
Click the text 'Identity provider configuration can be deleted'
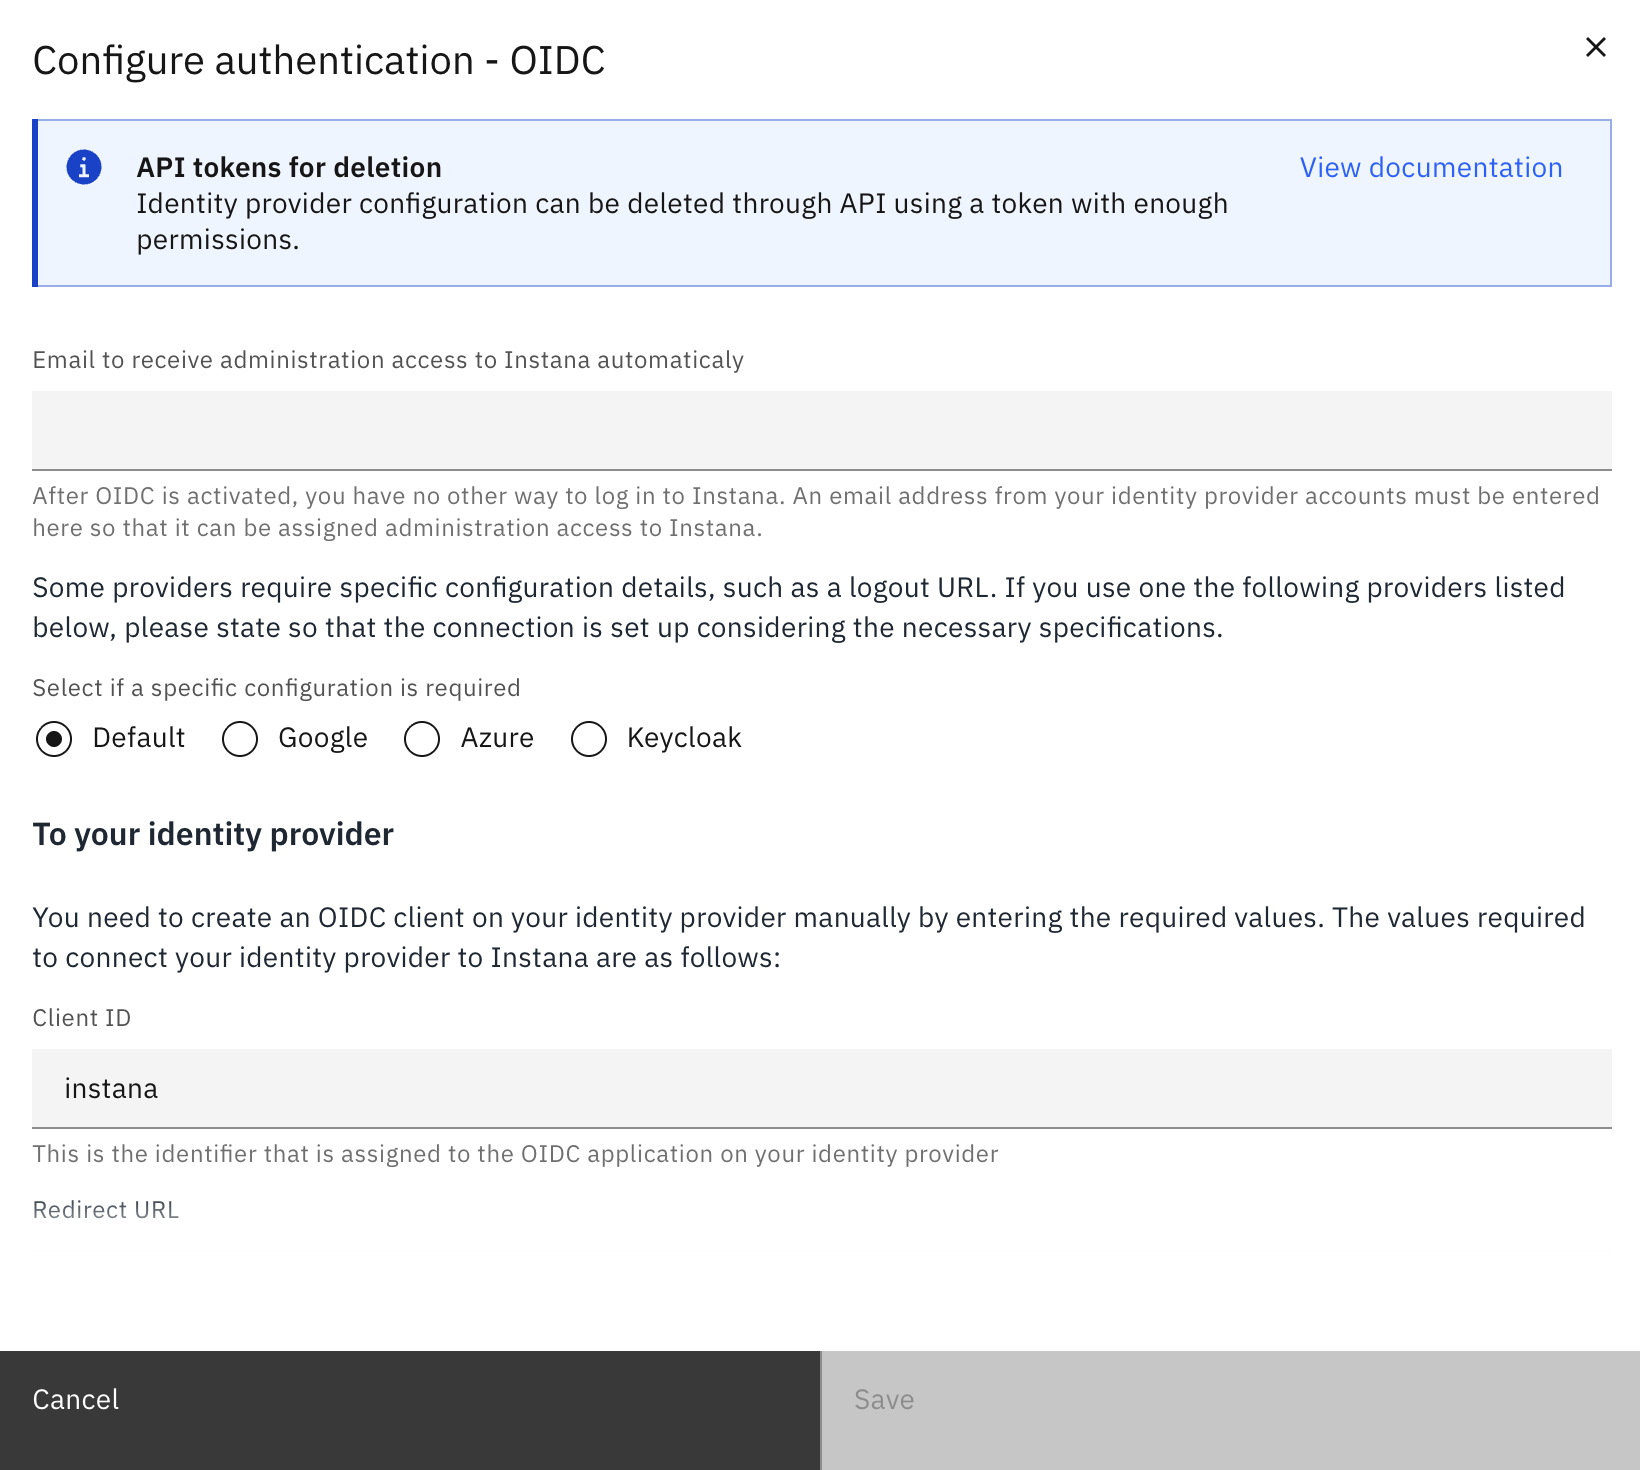(682, 222)
